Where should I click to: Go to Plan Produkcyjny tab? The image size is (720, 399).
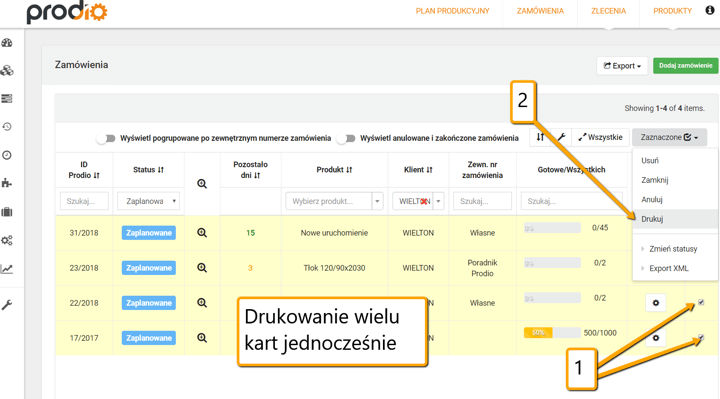(x=452, y=11)
